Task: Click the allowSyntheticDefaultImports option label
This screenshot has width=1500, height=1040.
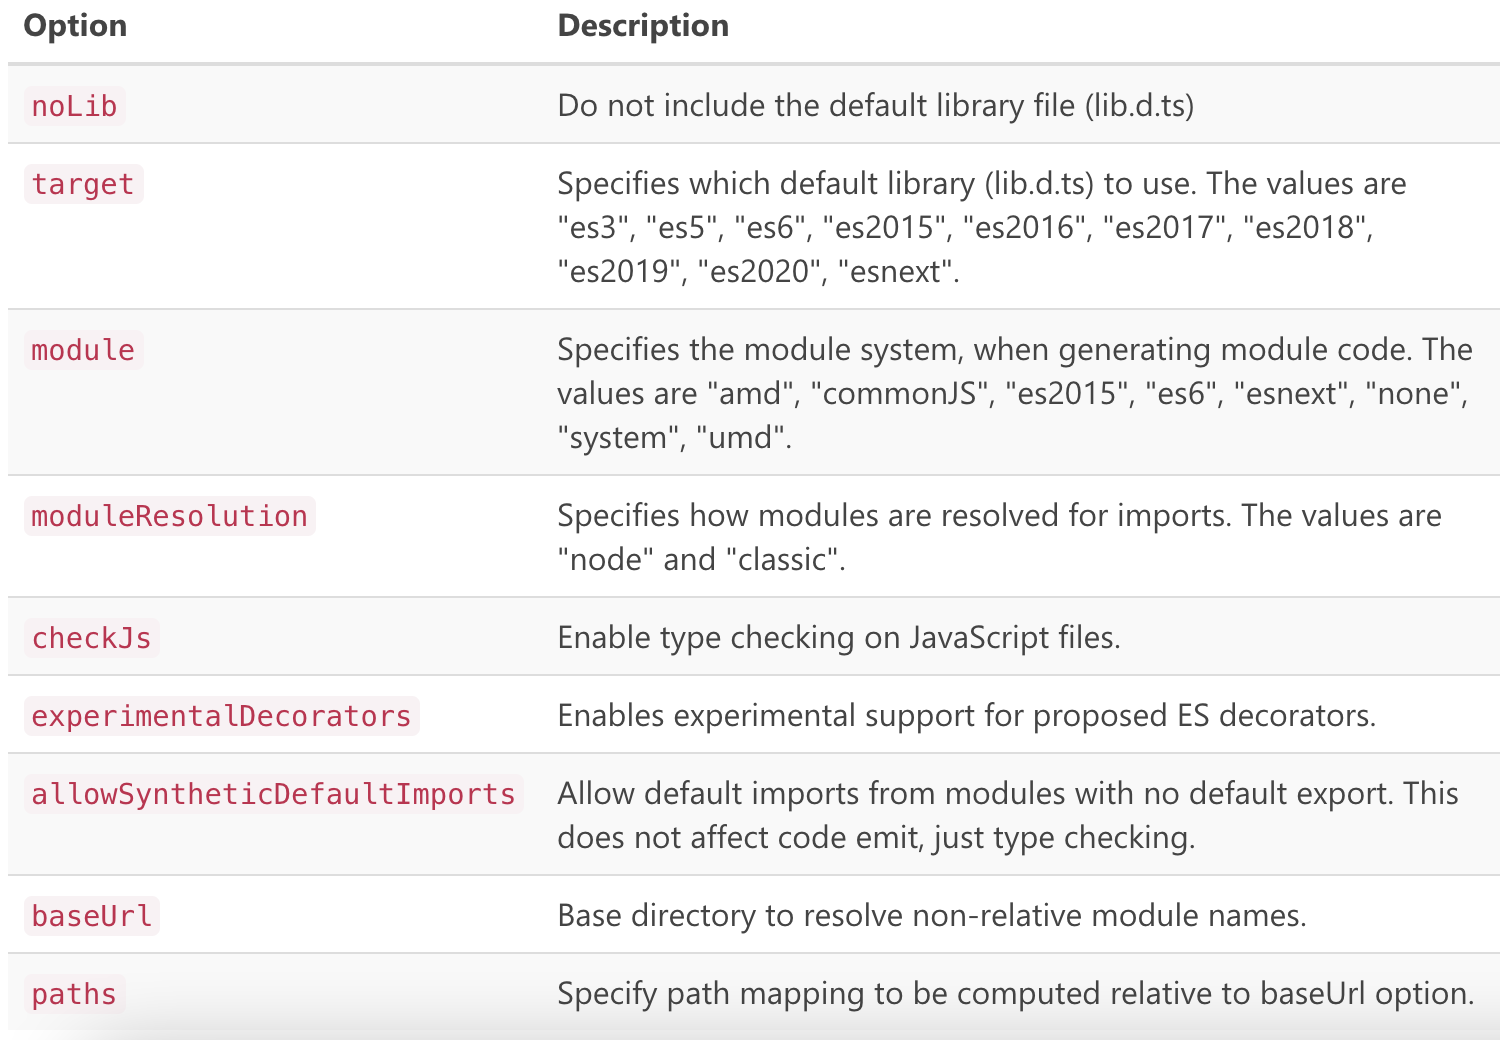Action: [273, 794]
